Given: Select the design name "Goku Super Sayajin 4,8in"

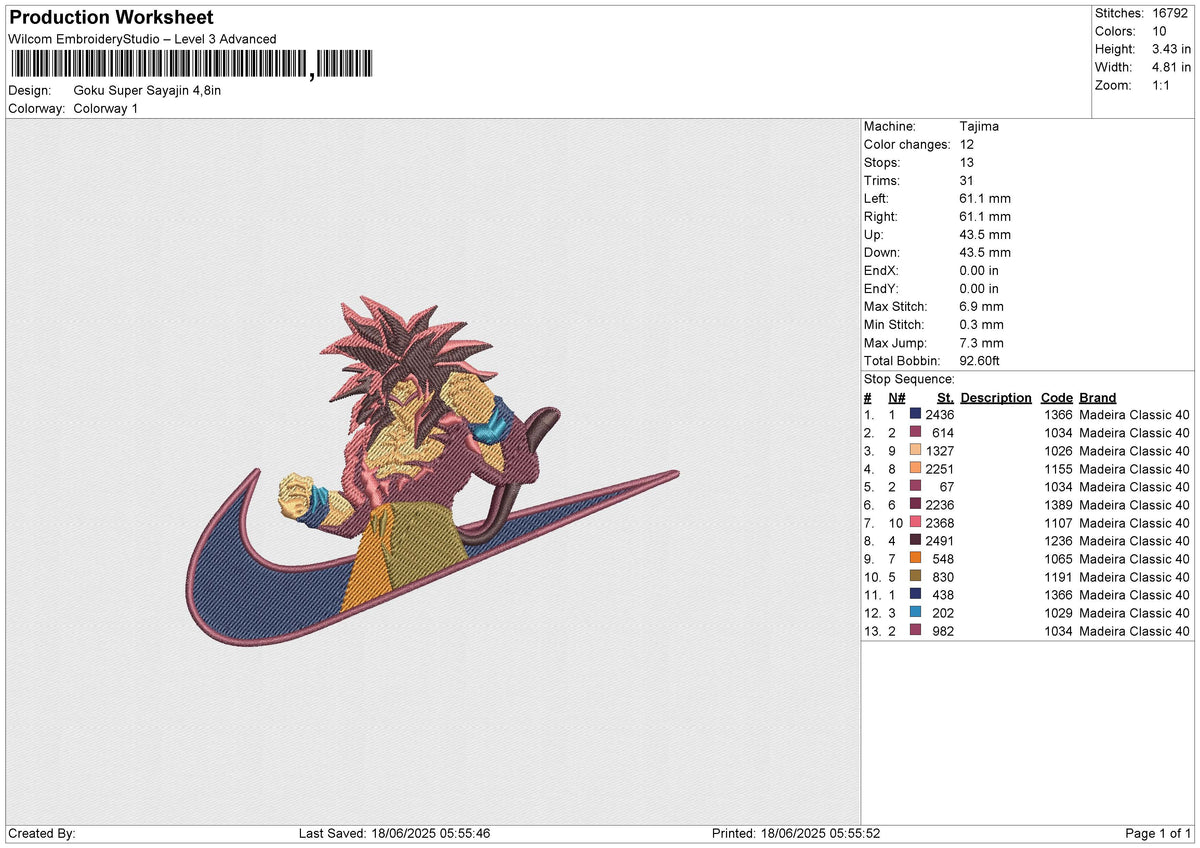Looking at the screenshot, I should [147, 90].
